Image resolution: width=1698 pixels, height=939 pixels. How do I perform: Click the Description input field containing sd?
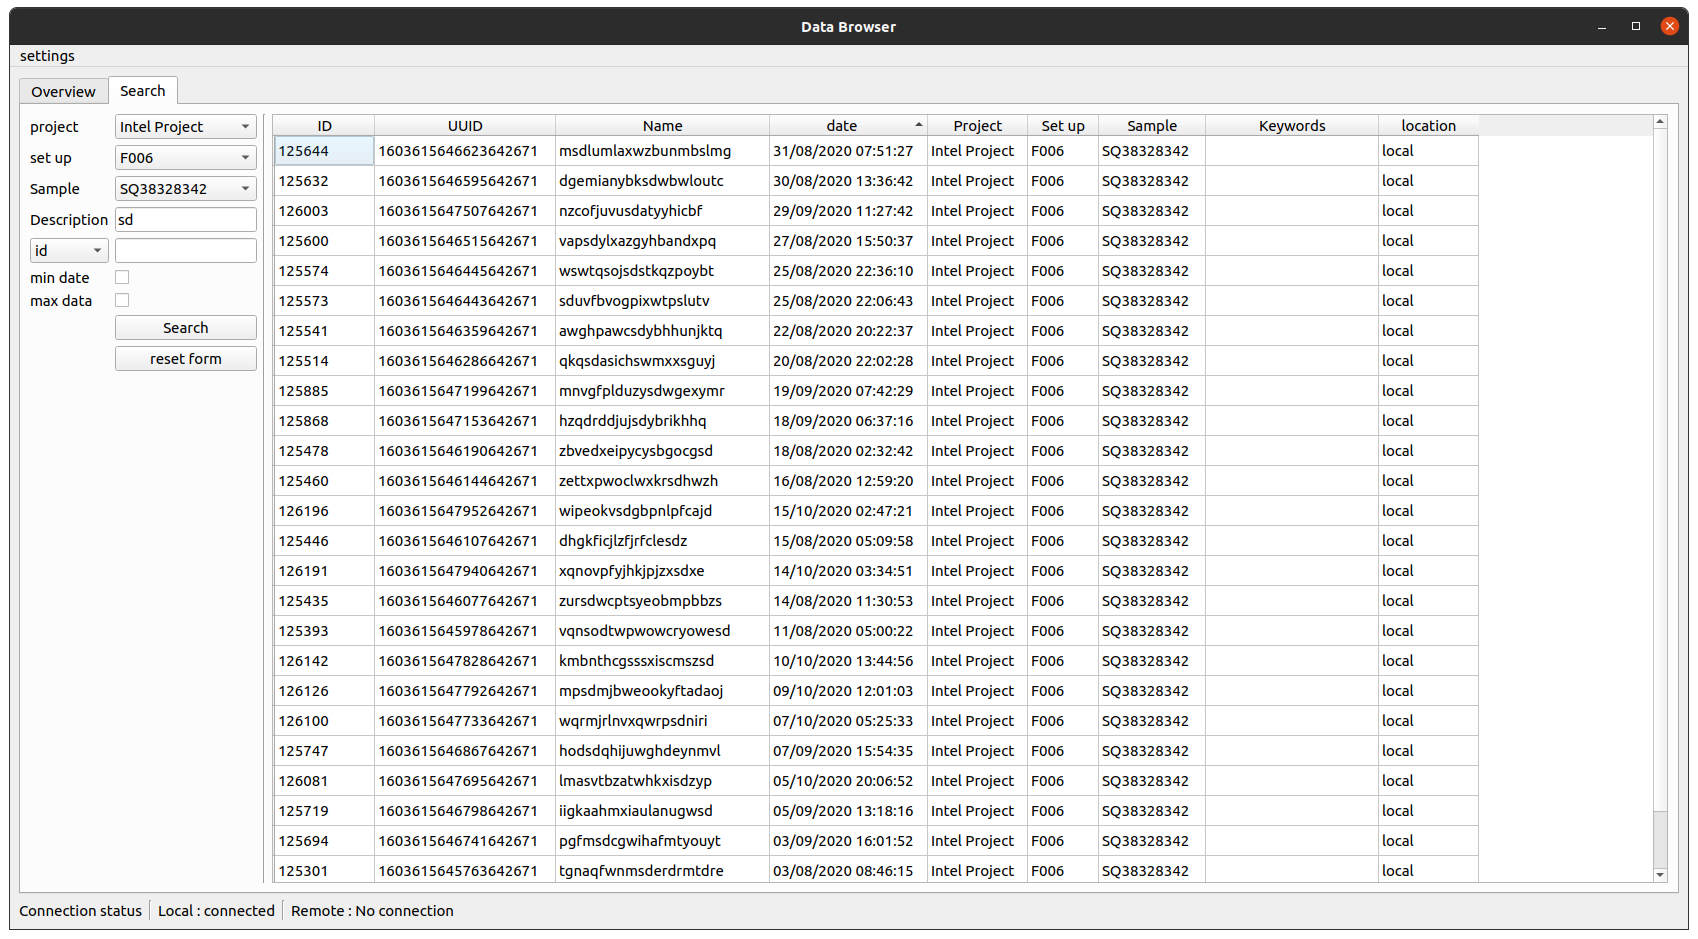186,220
